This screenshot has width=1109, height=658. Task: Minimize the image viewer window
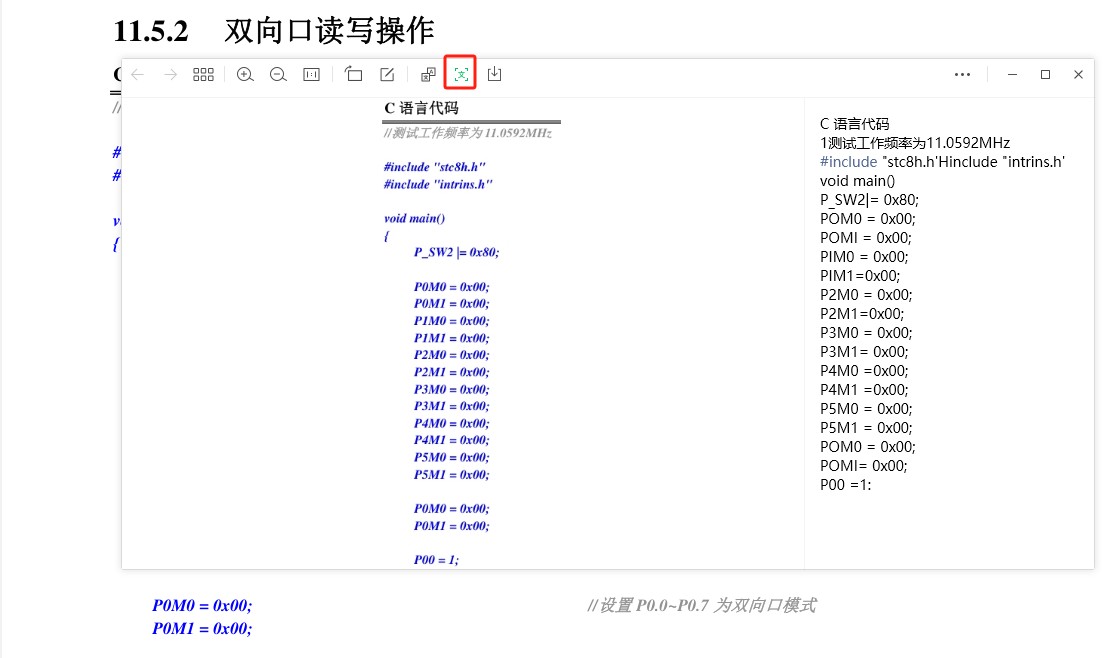click(1012, 74)
